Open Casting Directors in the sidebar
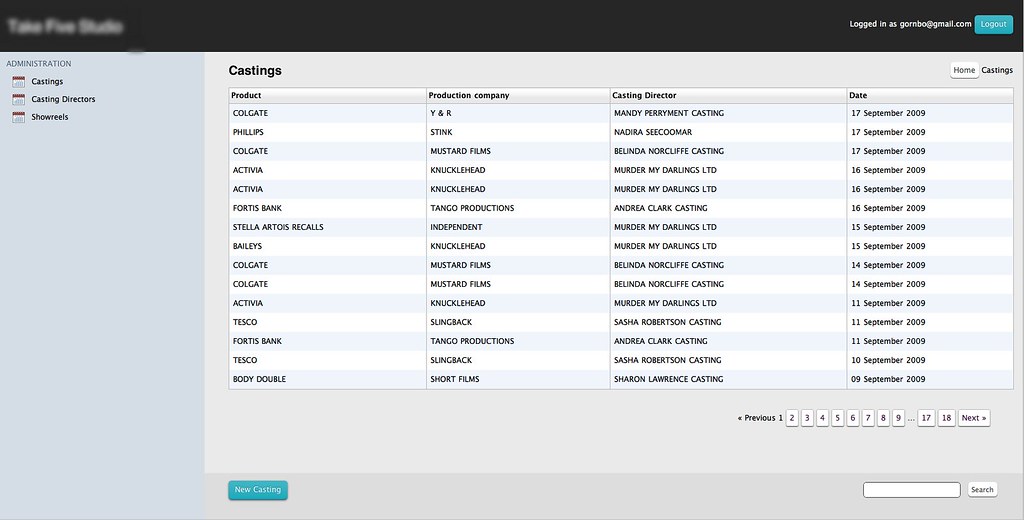Screen dimensions: 1024x520 (x=63, y=99)
